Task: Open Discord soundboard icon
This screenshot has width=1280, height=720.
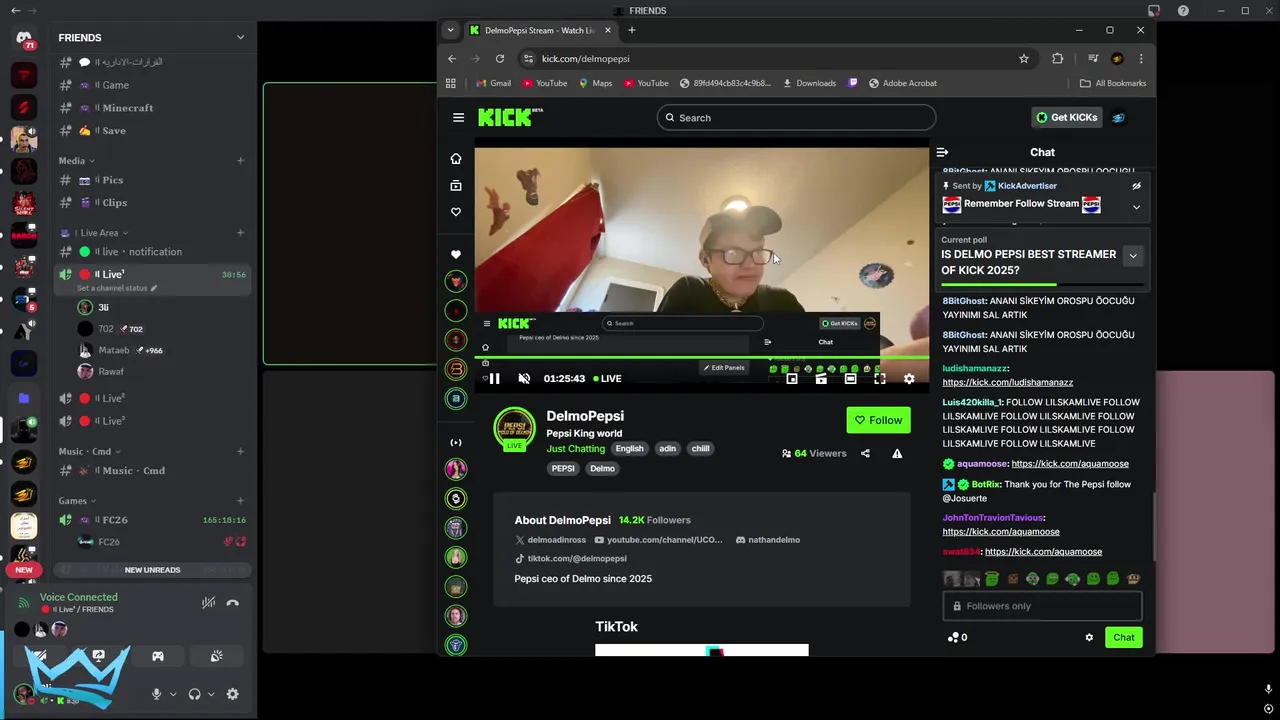Action: point(216,656)
